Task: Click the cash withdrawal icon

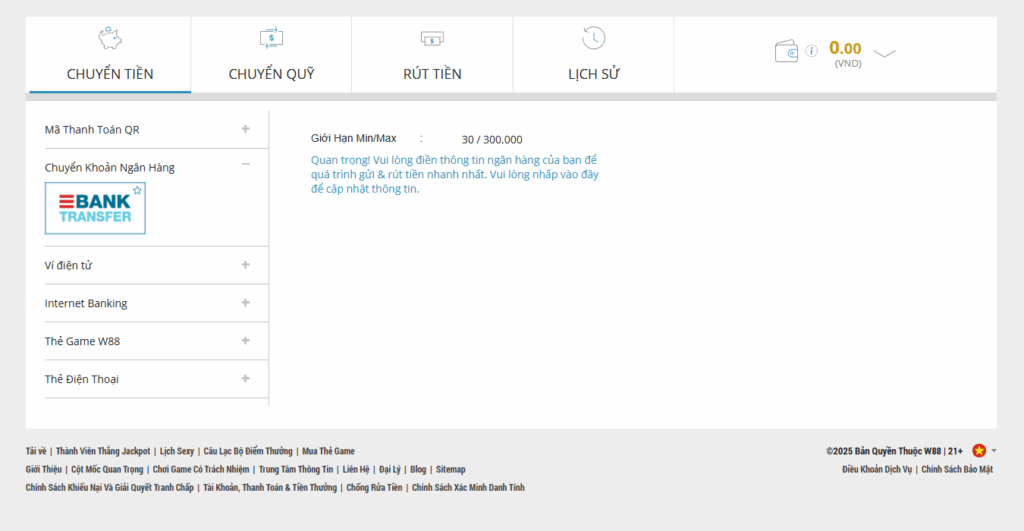Action: pyautogui.click(x=432, y=38)
